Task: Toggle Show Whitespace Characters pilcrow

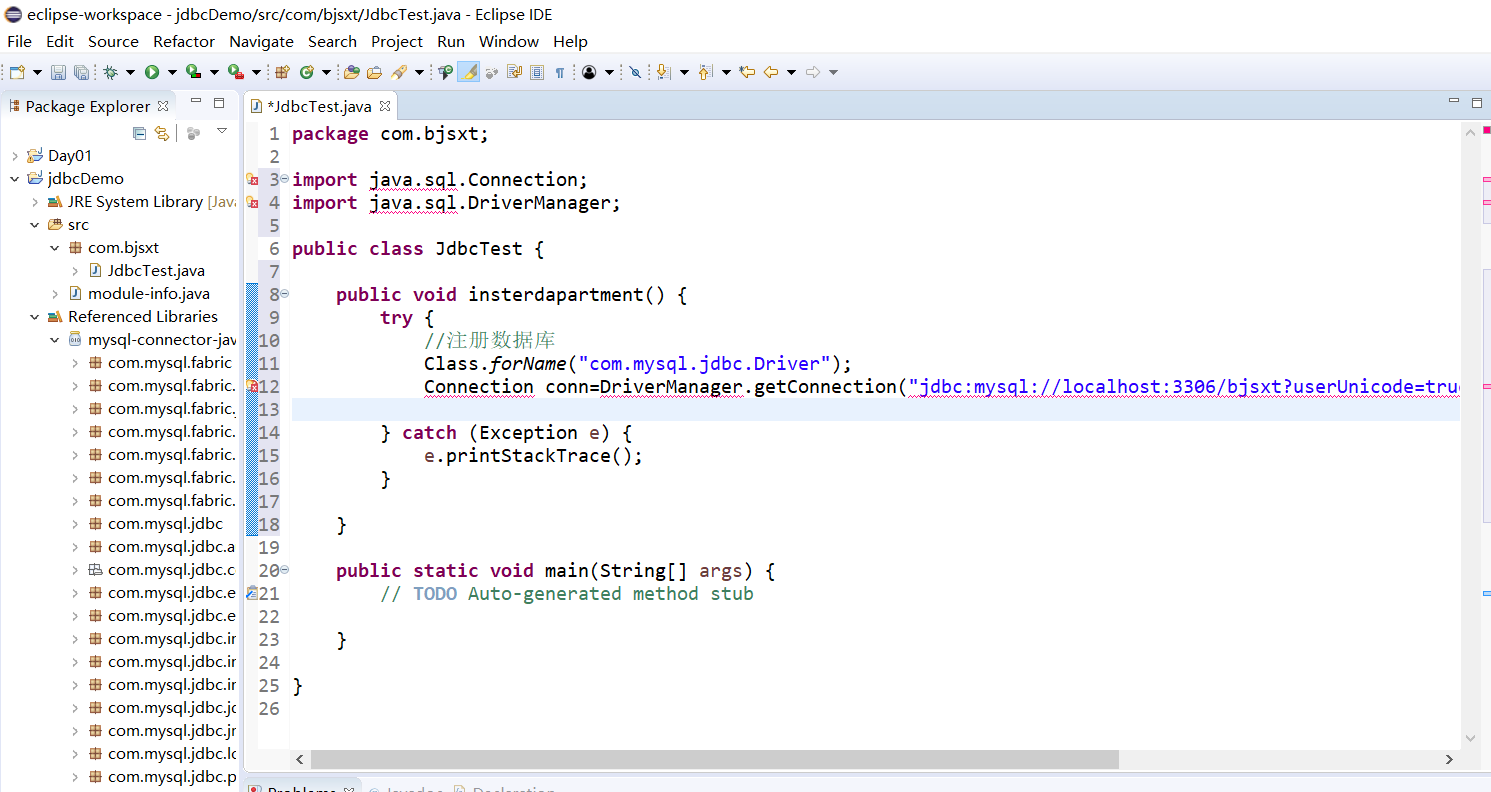Action: click(560, 72)
